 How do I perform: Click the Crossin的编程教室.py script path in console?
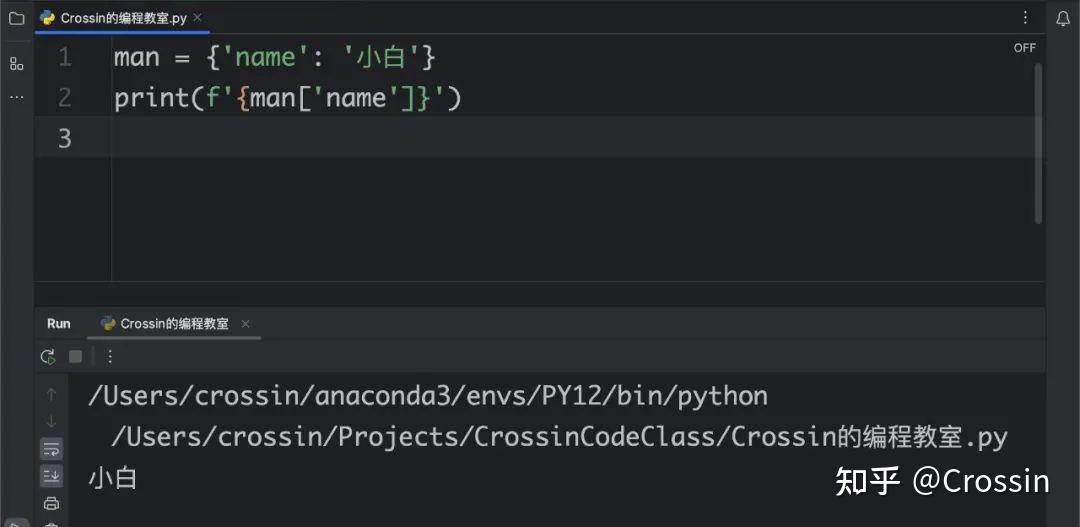click(559, 437)
